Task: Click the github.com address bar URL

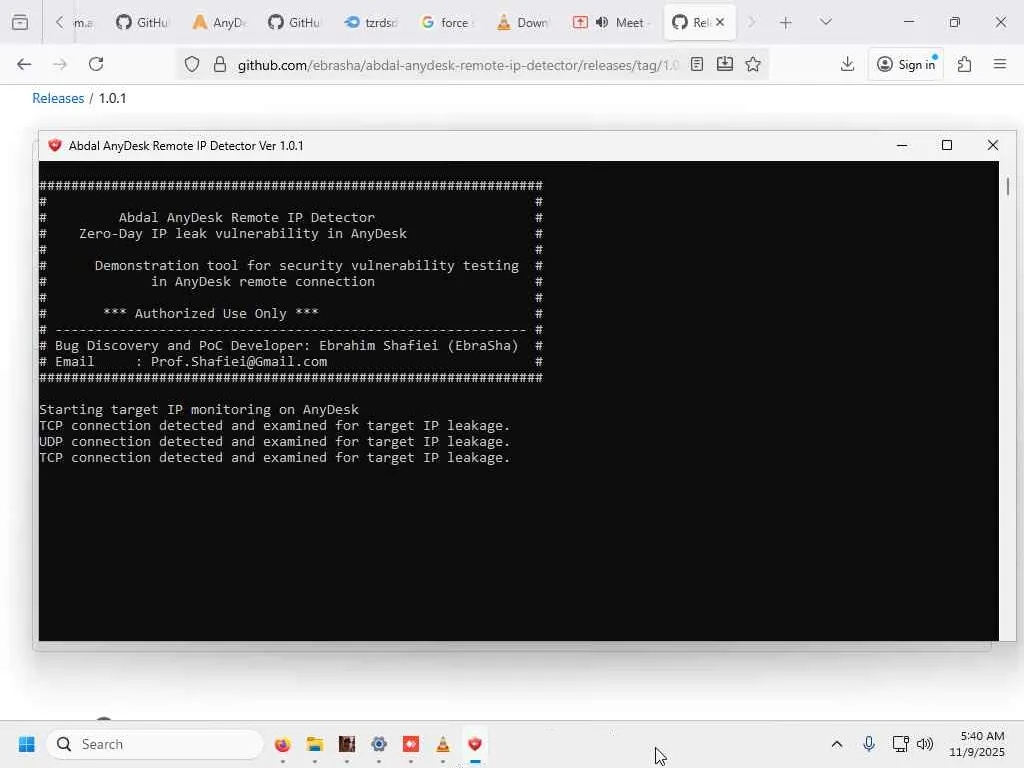Action: point(458,65)
